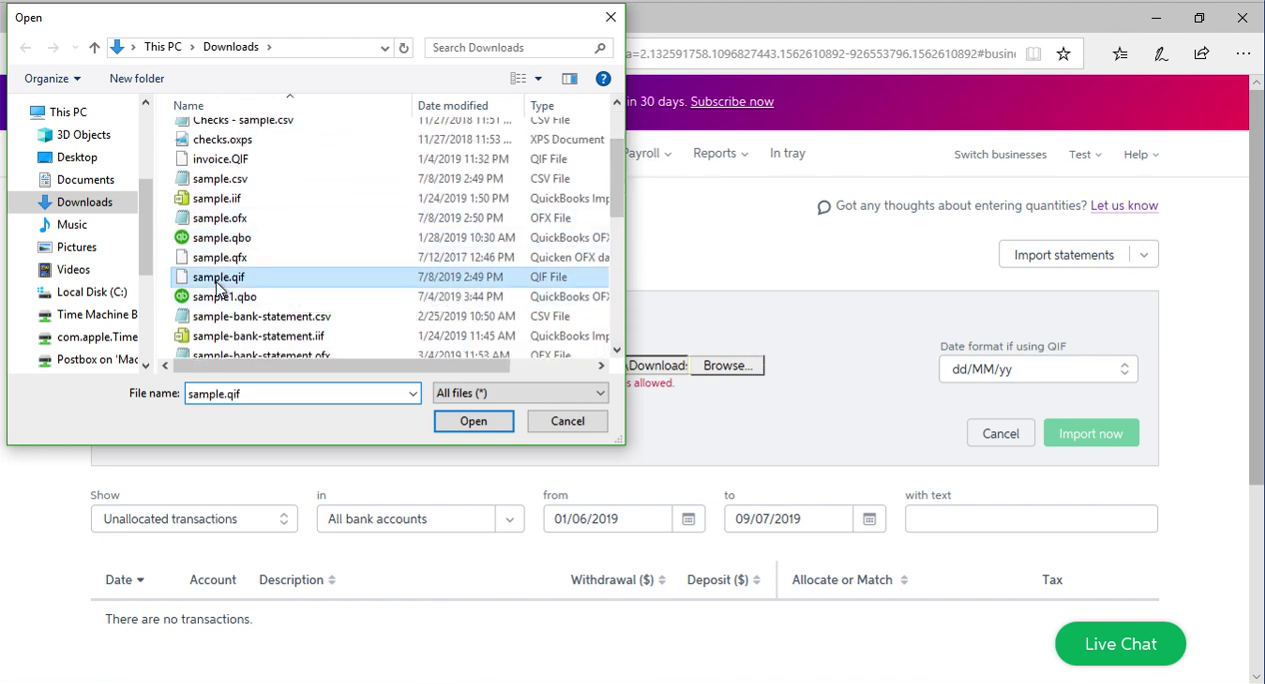Screen dimensions: 1265x684
Task: Click the browser favorites star icon
Action: (1064, 54)
